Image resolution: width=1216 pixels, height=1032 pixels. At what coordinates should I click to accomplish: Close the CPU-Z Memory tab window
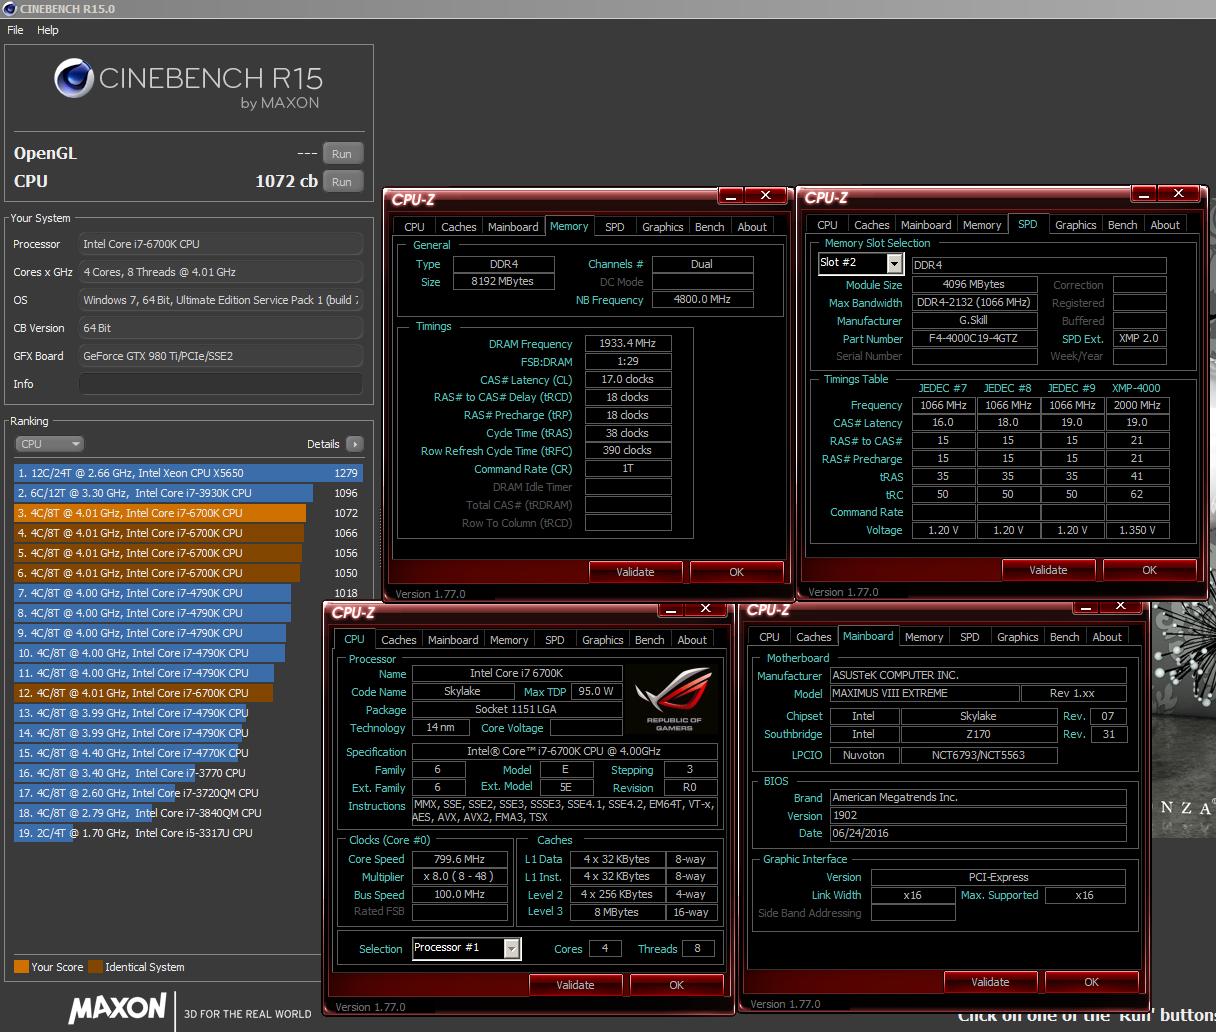[x=765, y=196]
